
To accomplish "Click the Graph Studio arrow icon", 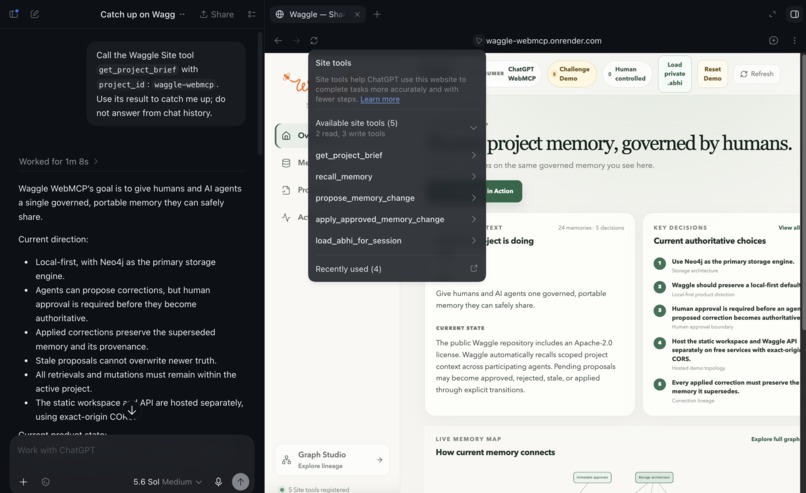I will tap(379, 460).
